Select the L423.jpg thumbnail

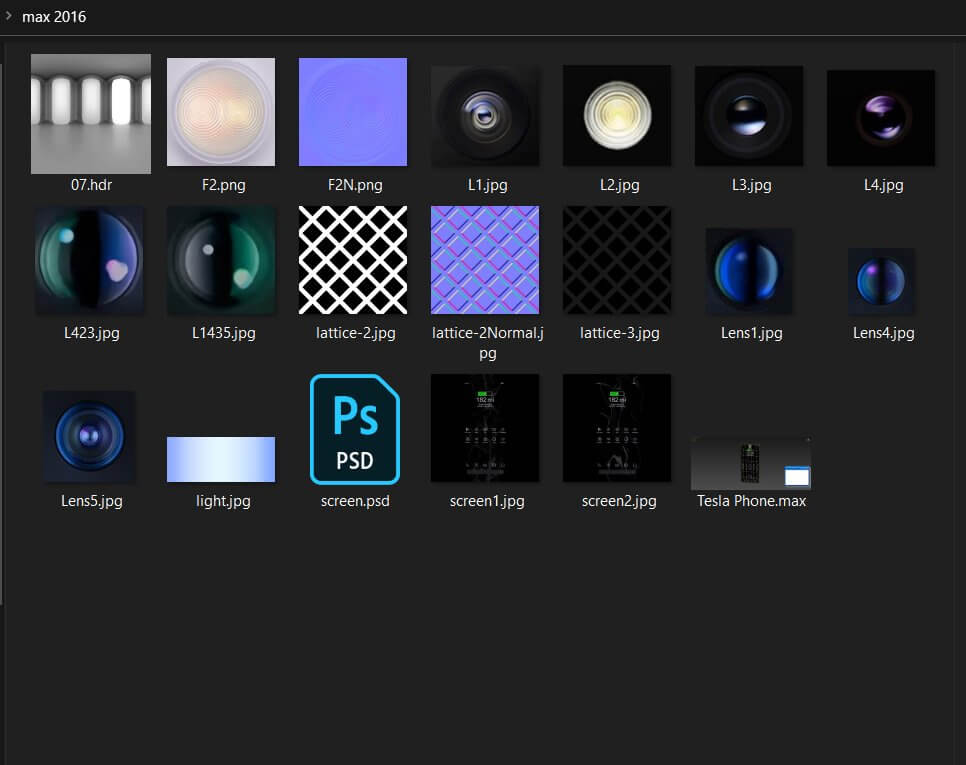point(89,260)
